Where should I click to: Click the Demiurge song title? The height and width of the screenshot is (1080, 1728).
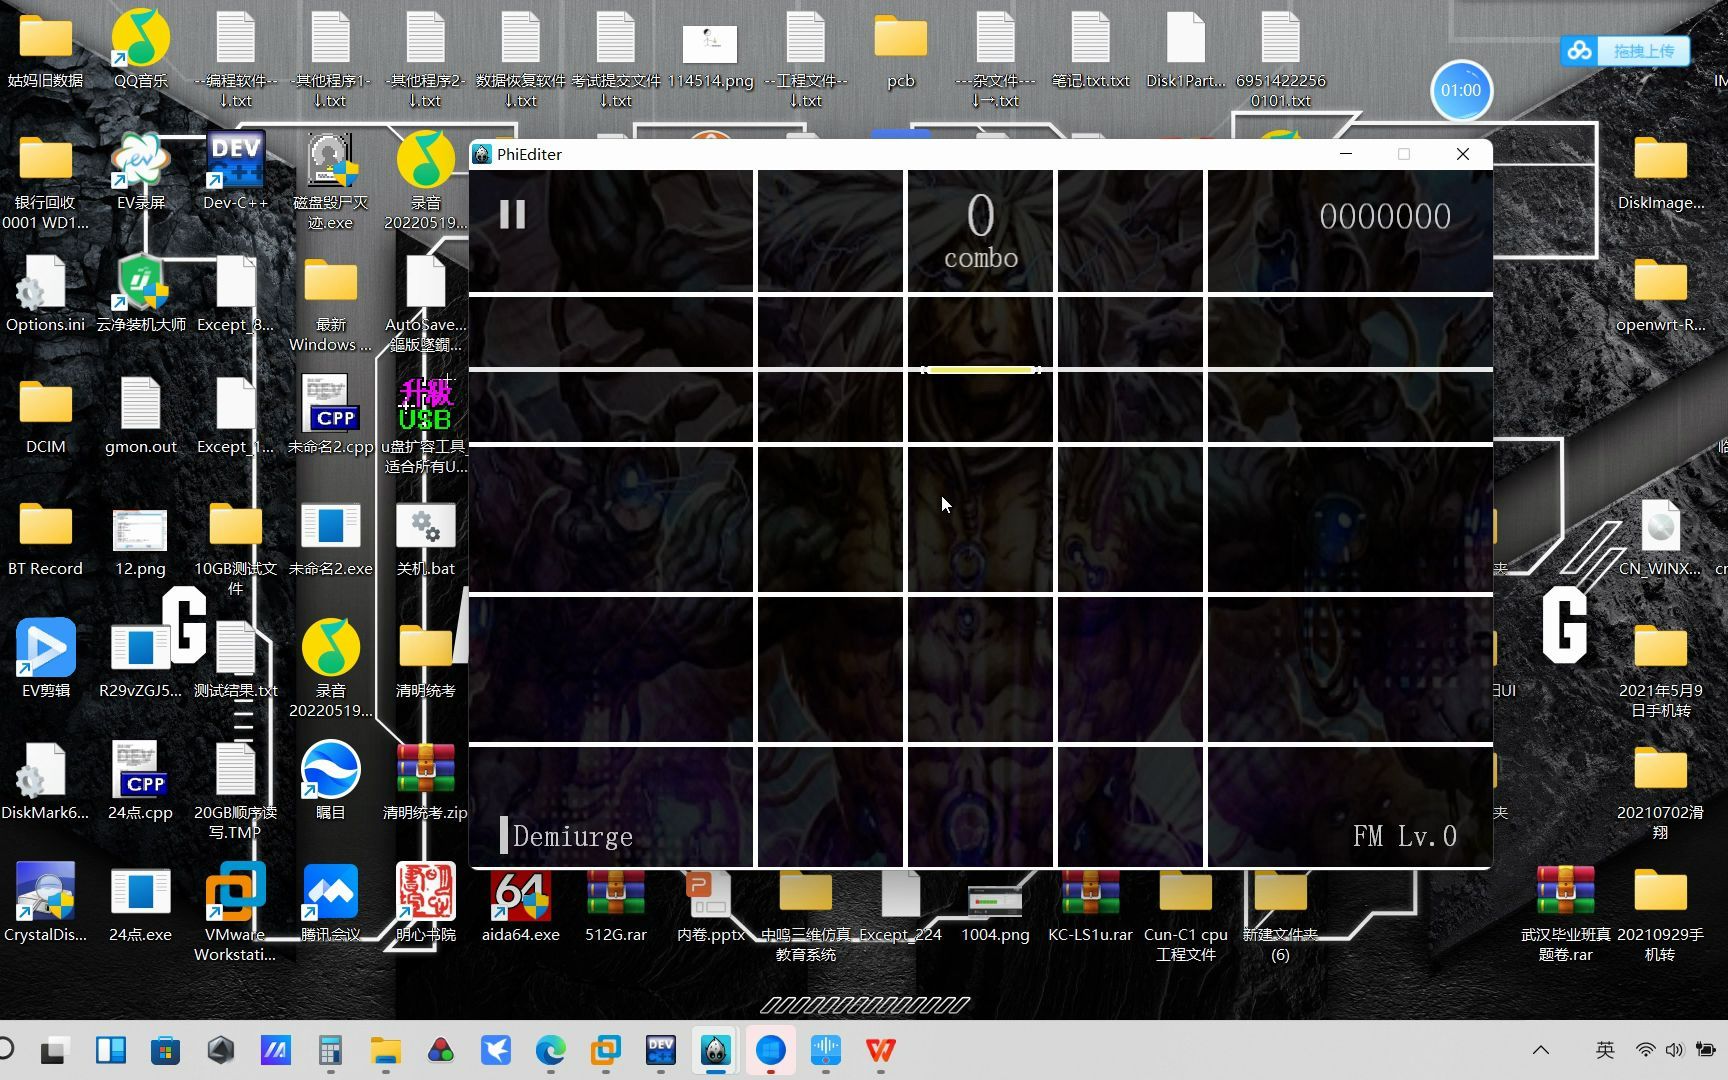[573, 836]
